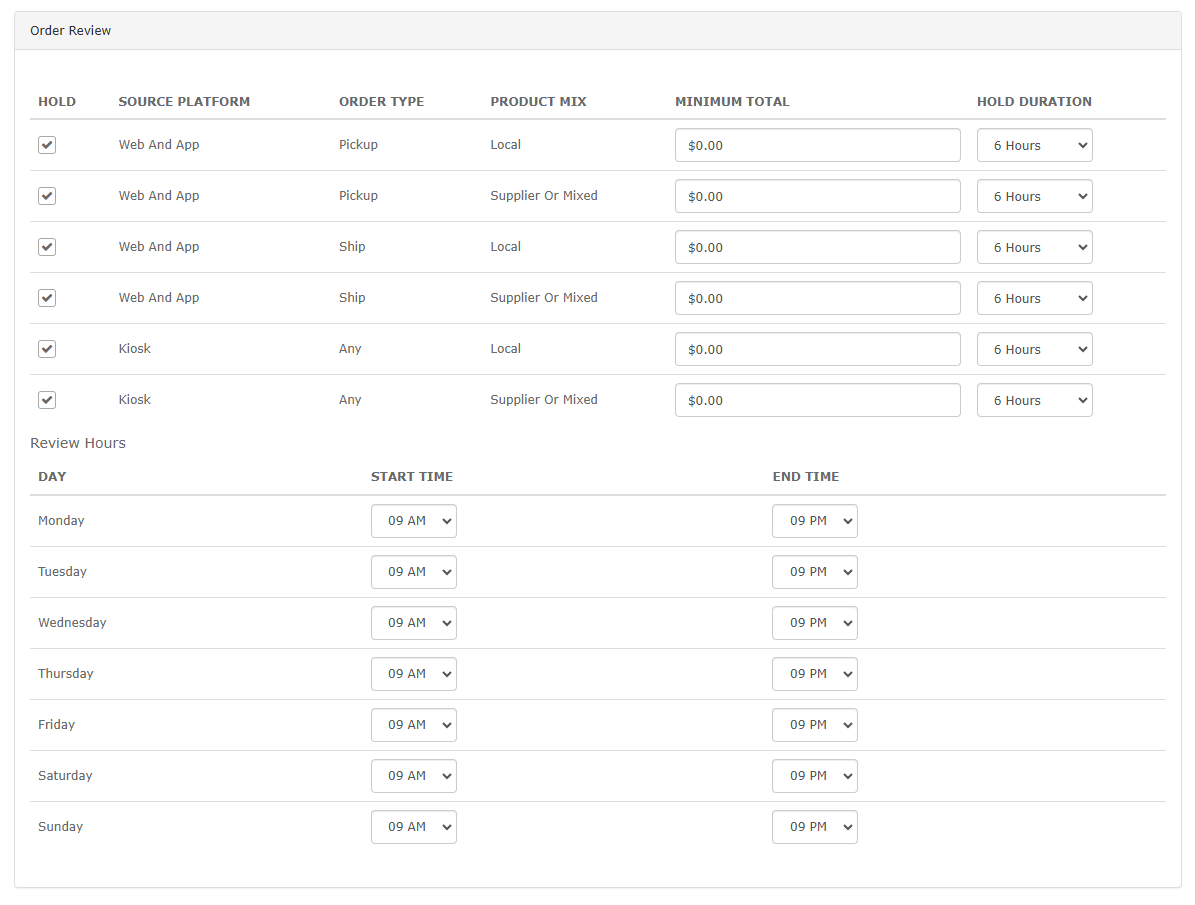The width and height of the screenshot is (1195, 905).
Task: Open Monday end time dropdown
Action: (815, 521)
